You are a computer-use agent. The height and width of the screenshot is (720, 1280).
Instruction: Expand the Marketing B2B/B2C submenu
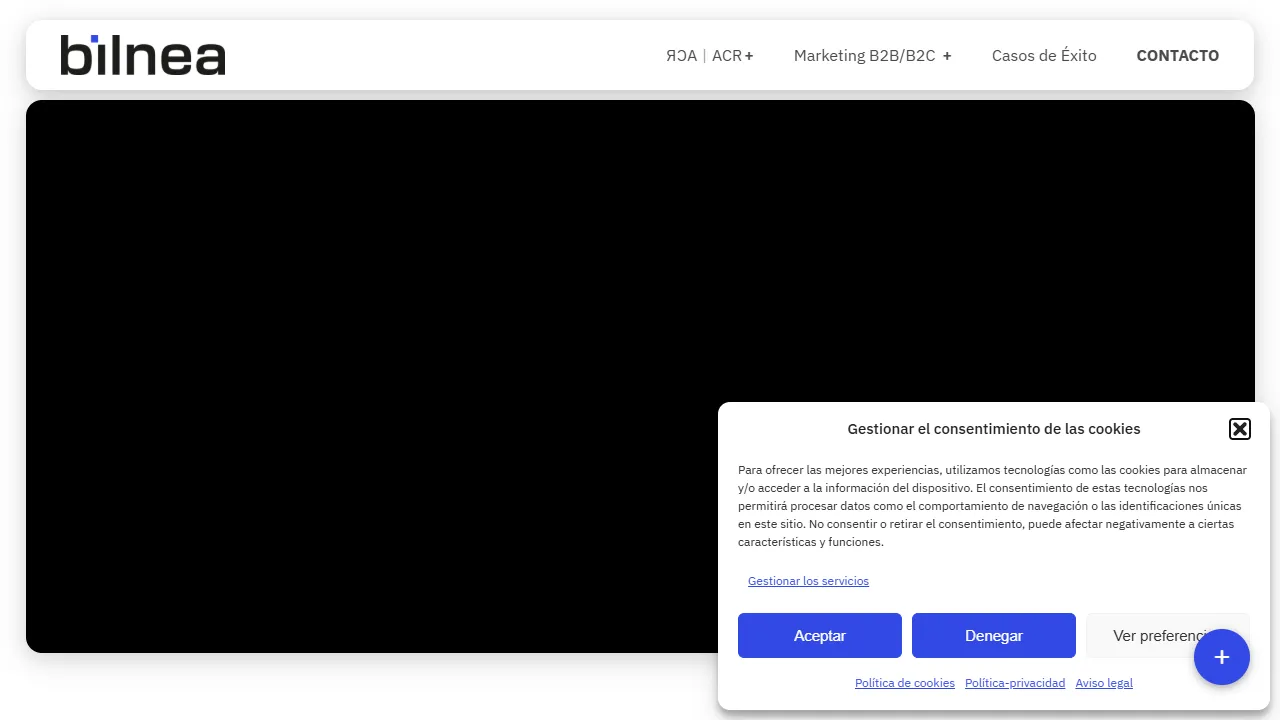coord(946,56)
